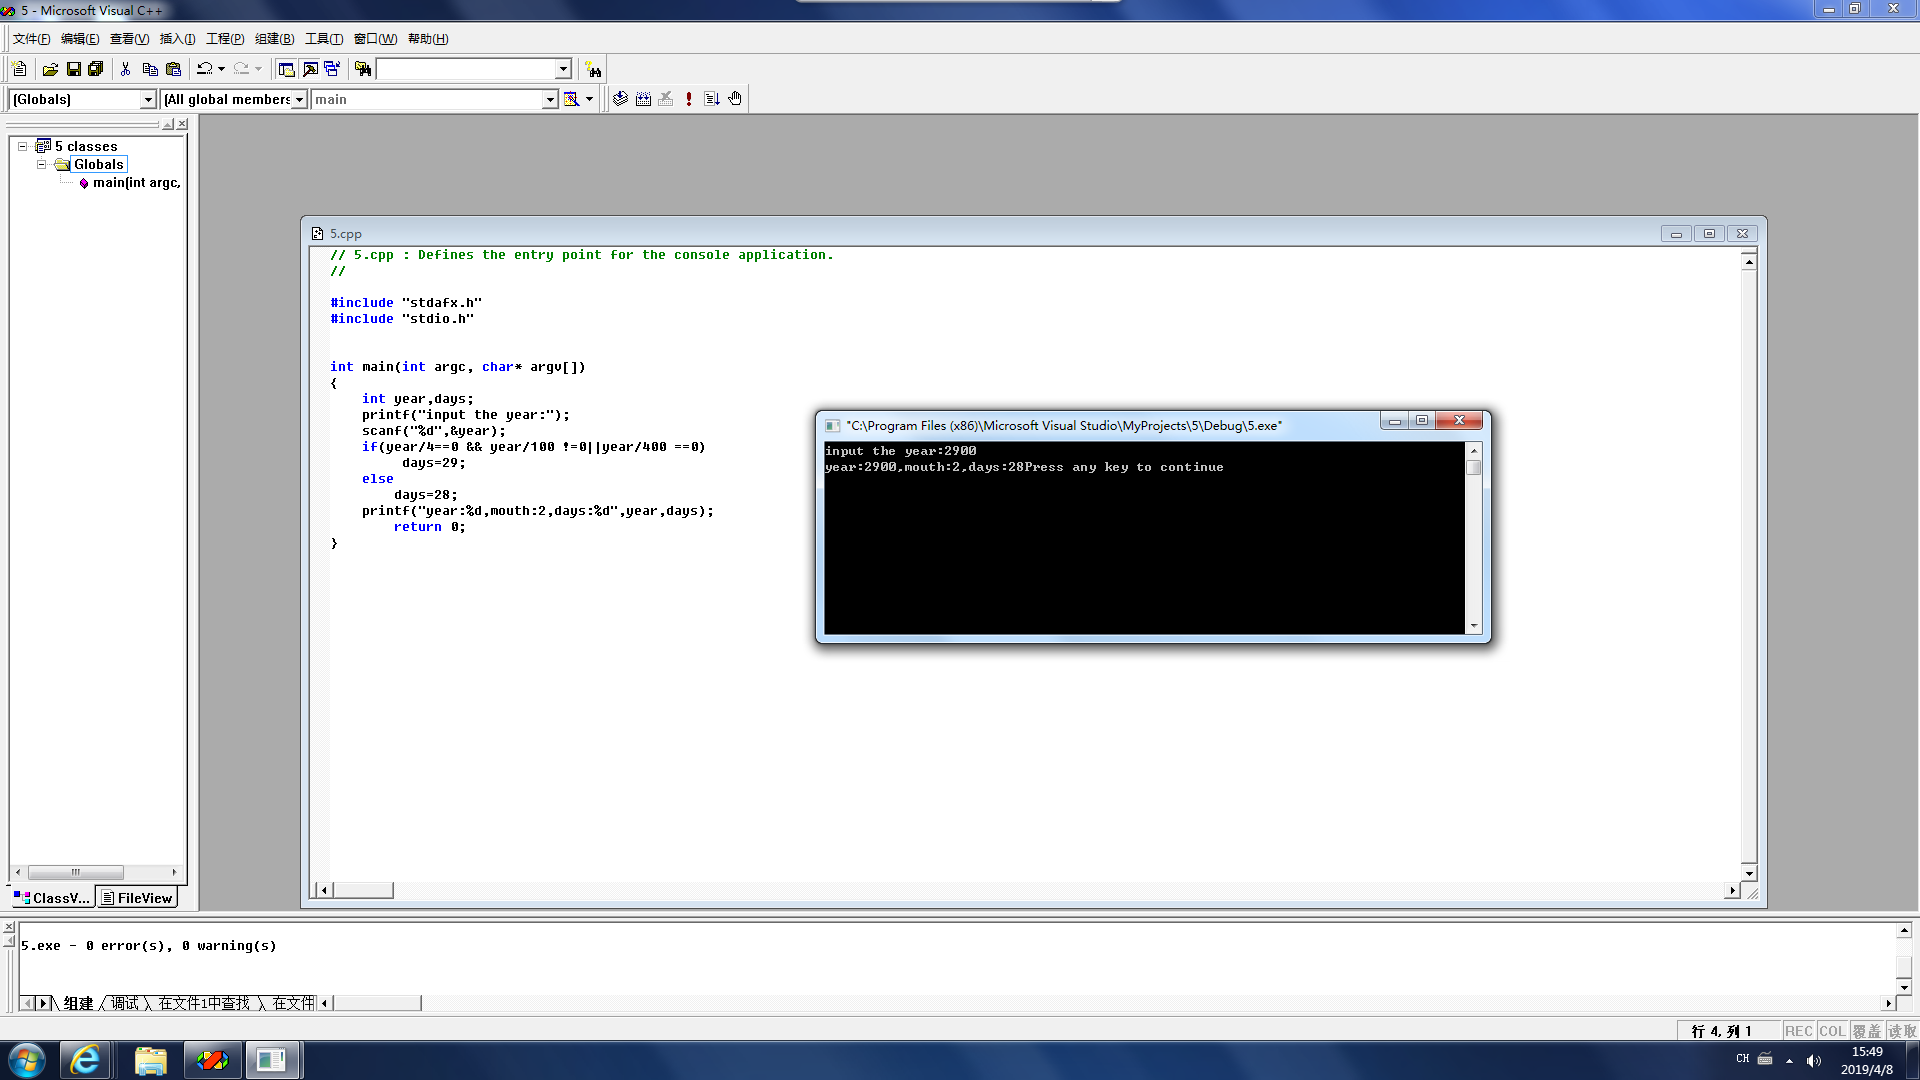Click the class tree horizontal scrollbar thumb
Viewport: 1920px width, 1080px height.
tap(75, 872)
